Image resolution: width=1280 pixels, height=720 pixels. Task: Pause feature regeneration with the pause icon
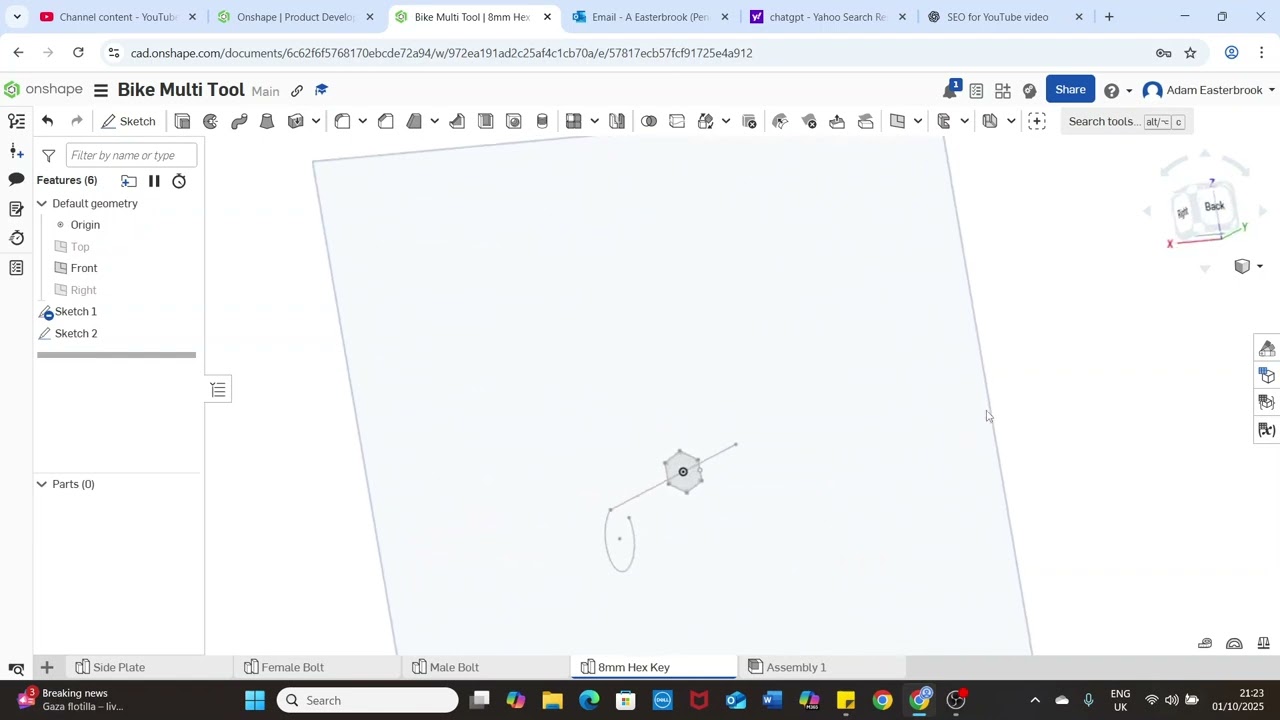coord(154,181)
